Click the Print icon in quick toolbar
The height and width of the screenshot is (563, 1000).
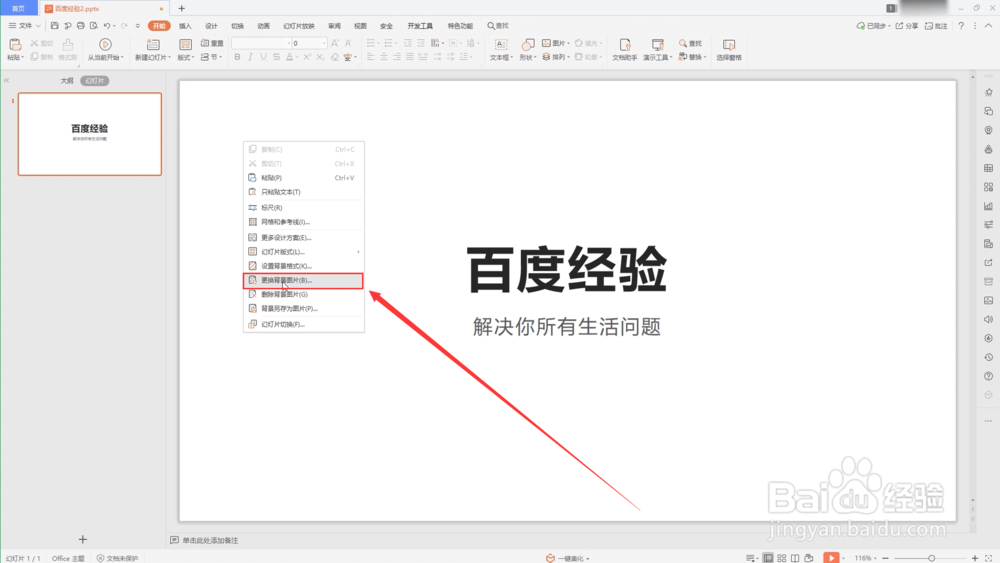tap(80, 26)
